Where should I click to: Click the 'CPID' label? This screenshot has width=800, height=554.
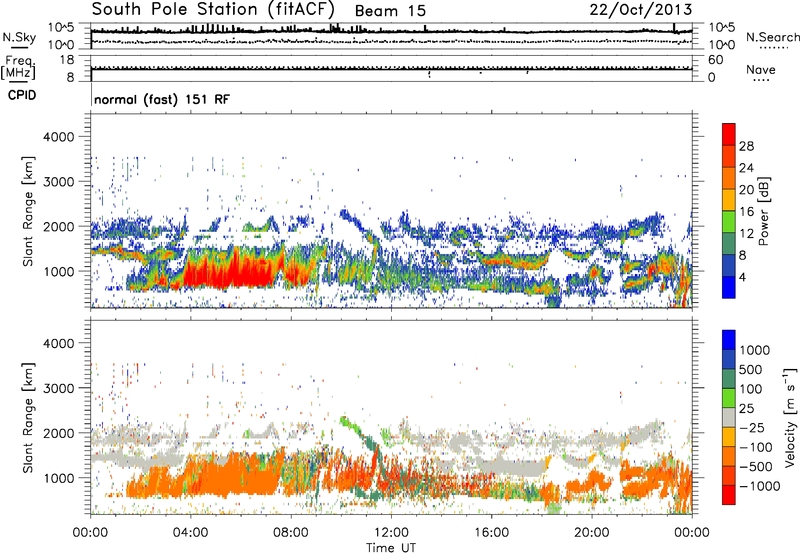[22, 95]
